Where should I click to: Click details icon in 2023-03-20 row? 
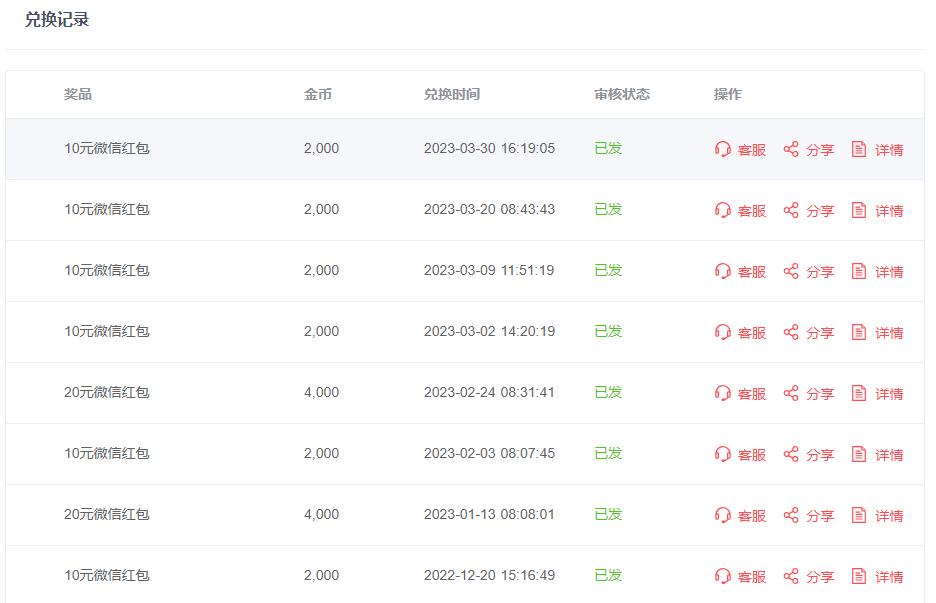point(858,210)
